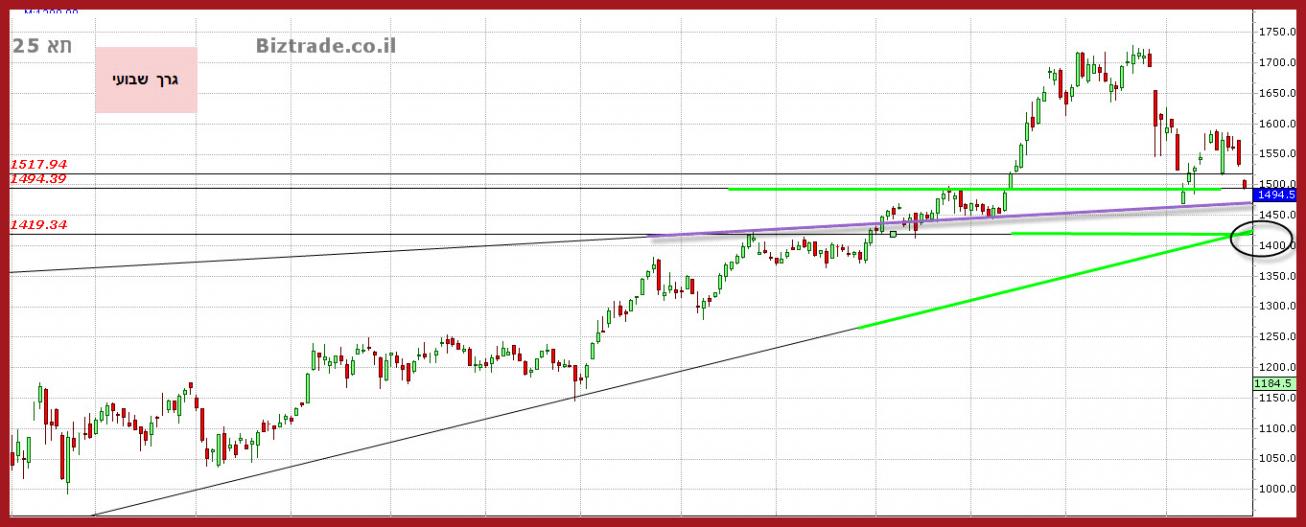The width and height of the screenshot is (1306, 527).
Task: Click the black ellipse marker near 1400
Action: (x=1255, y=240)
